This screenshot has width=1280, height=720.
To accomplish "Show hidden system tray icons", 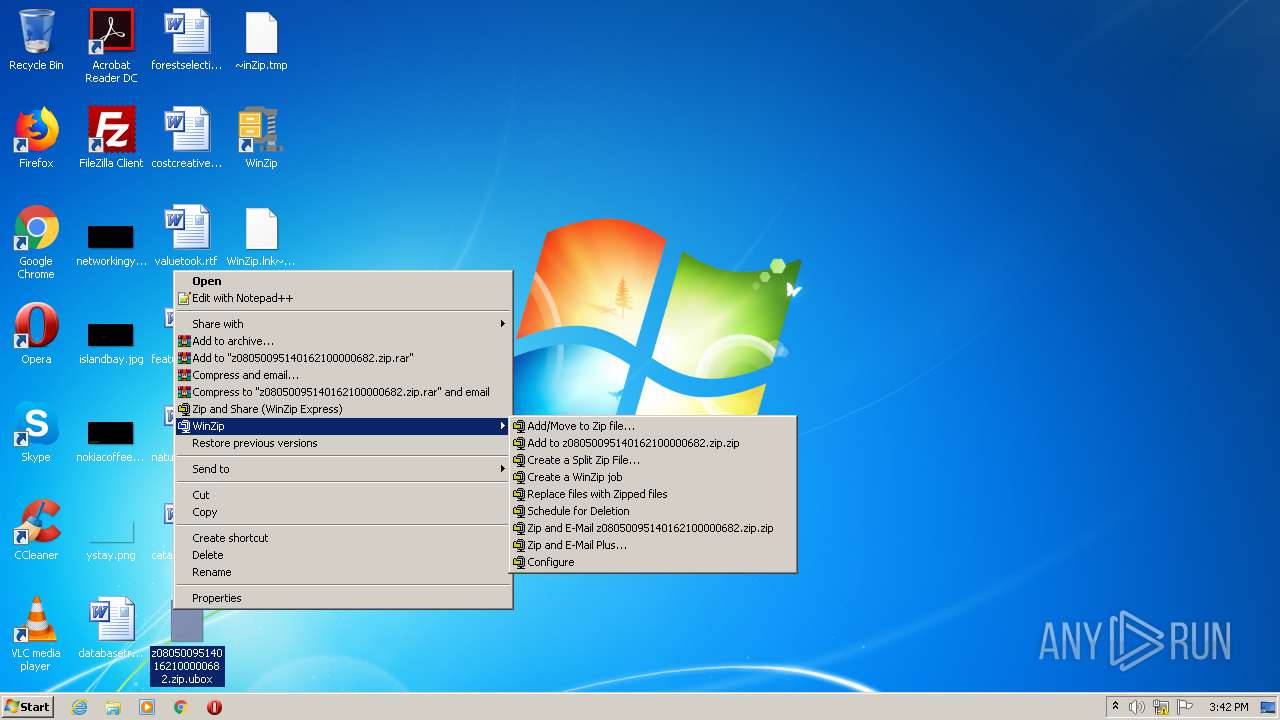I will 1116,707.
